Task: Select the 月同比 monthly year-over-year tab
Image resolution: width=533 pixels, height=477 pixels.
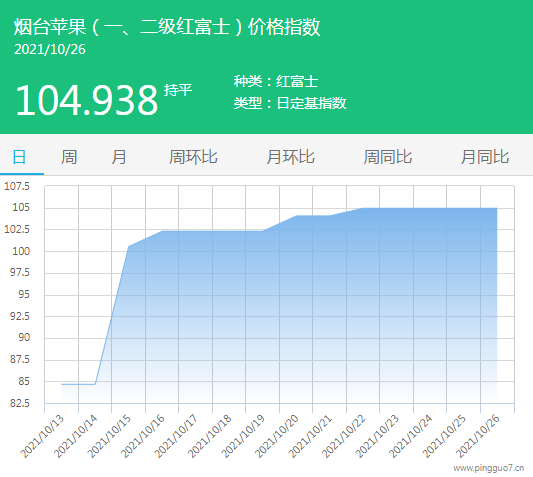Action: click(485, 157)
